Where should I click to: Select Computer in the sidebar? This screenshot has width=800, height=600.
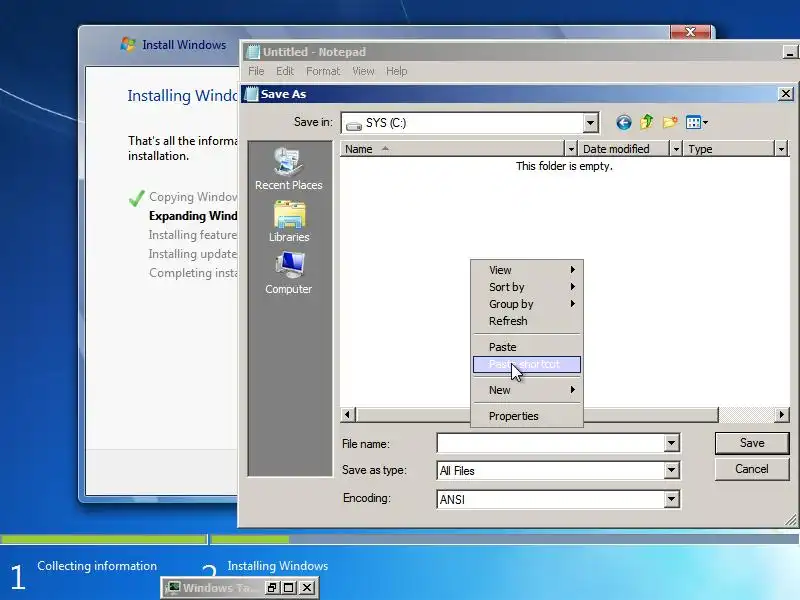pos(289,273)
